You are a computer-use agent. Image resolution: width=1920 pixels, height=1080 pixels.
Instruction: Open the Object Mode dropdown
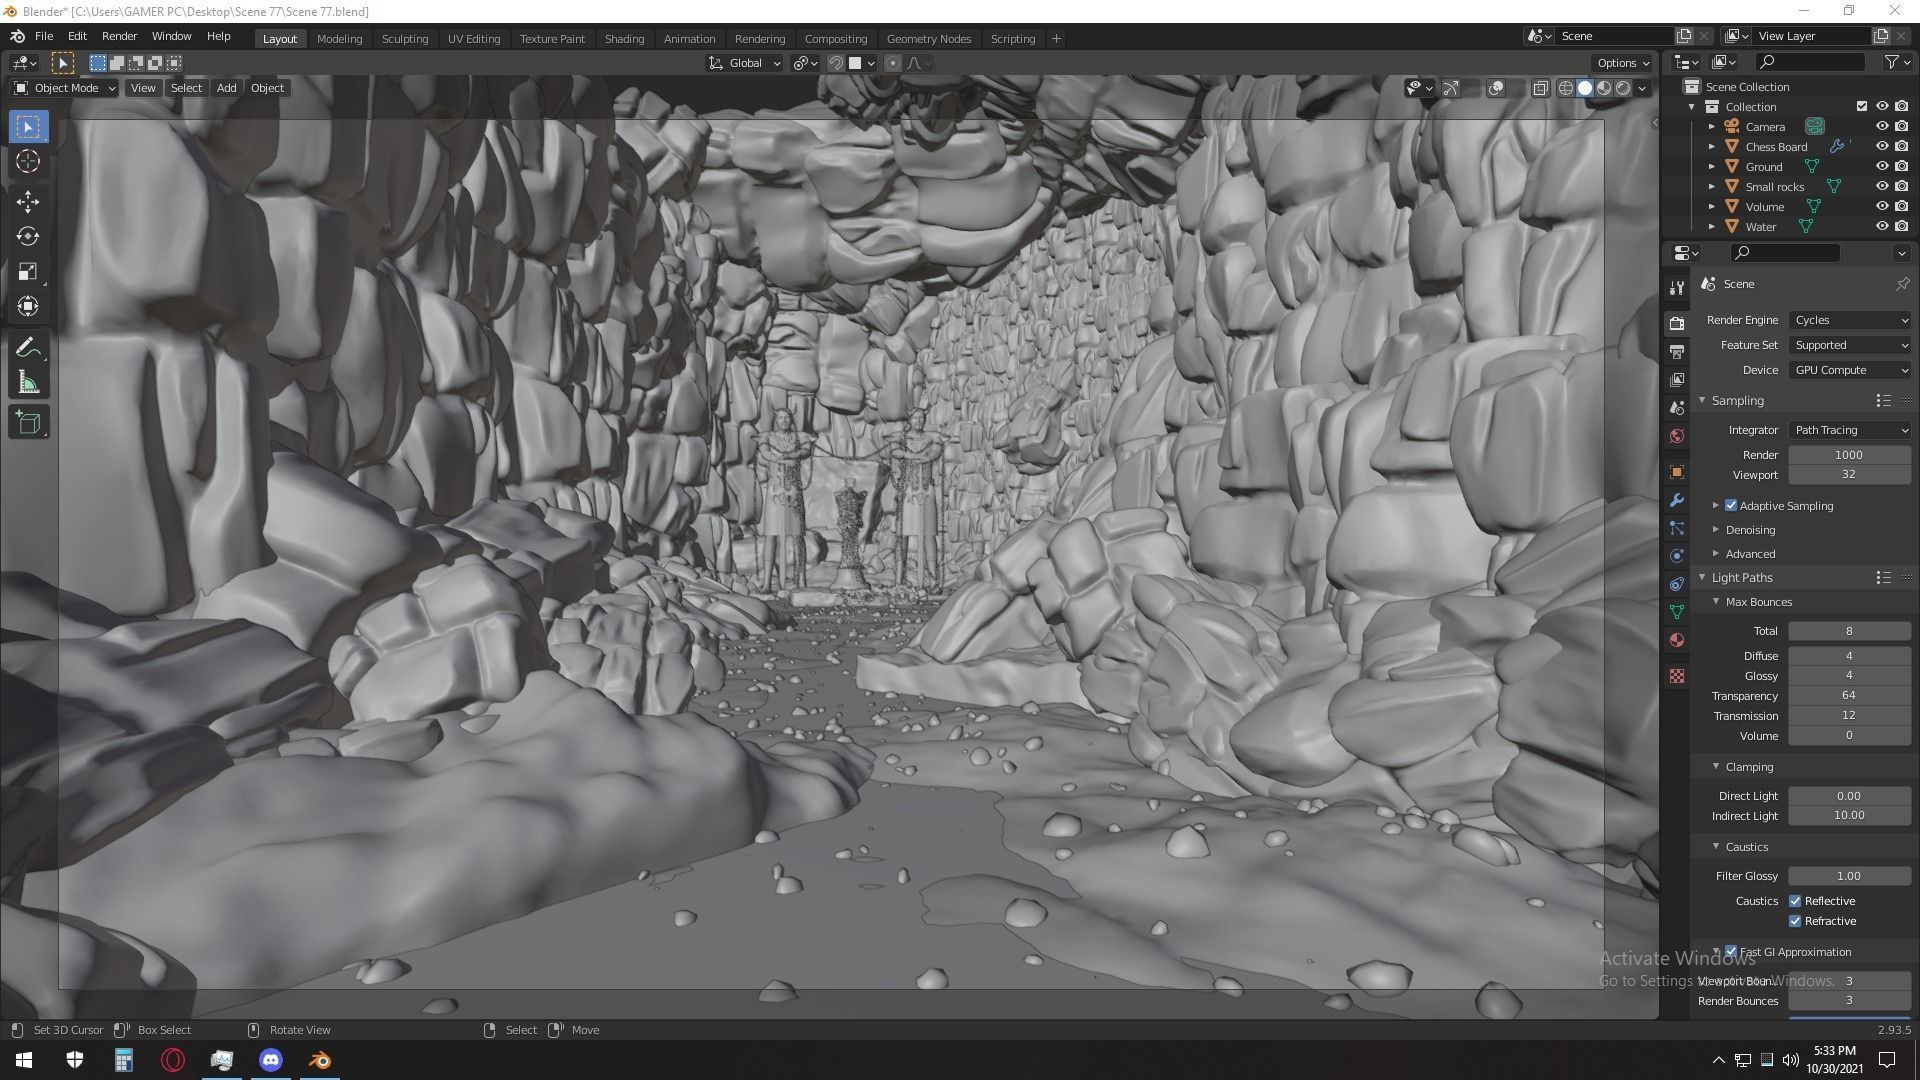pyautogui.click(x=65, y=88)
